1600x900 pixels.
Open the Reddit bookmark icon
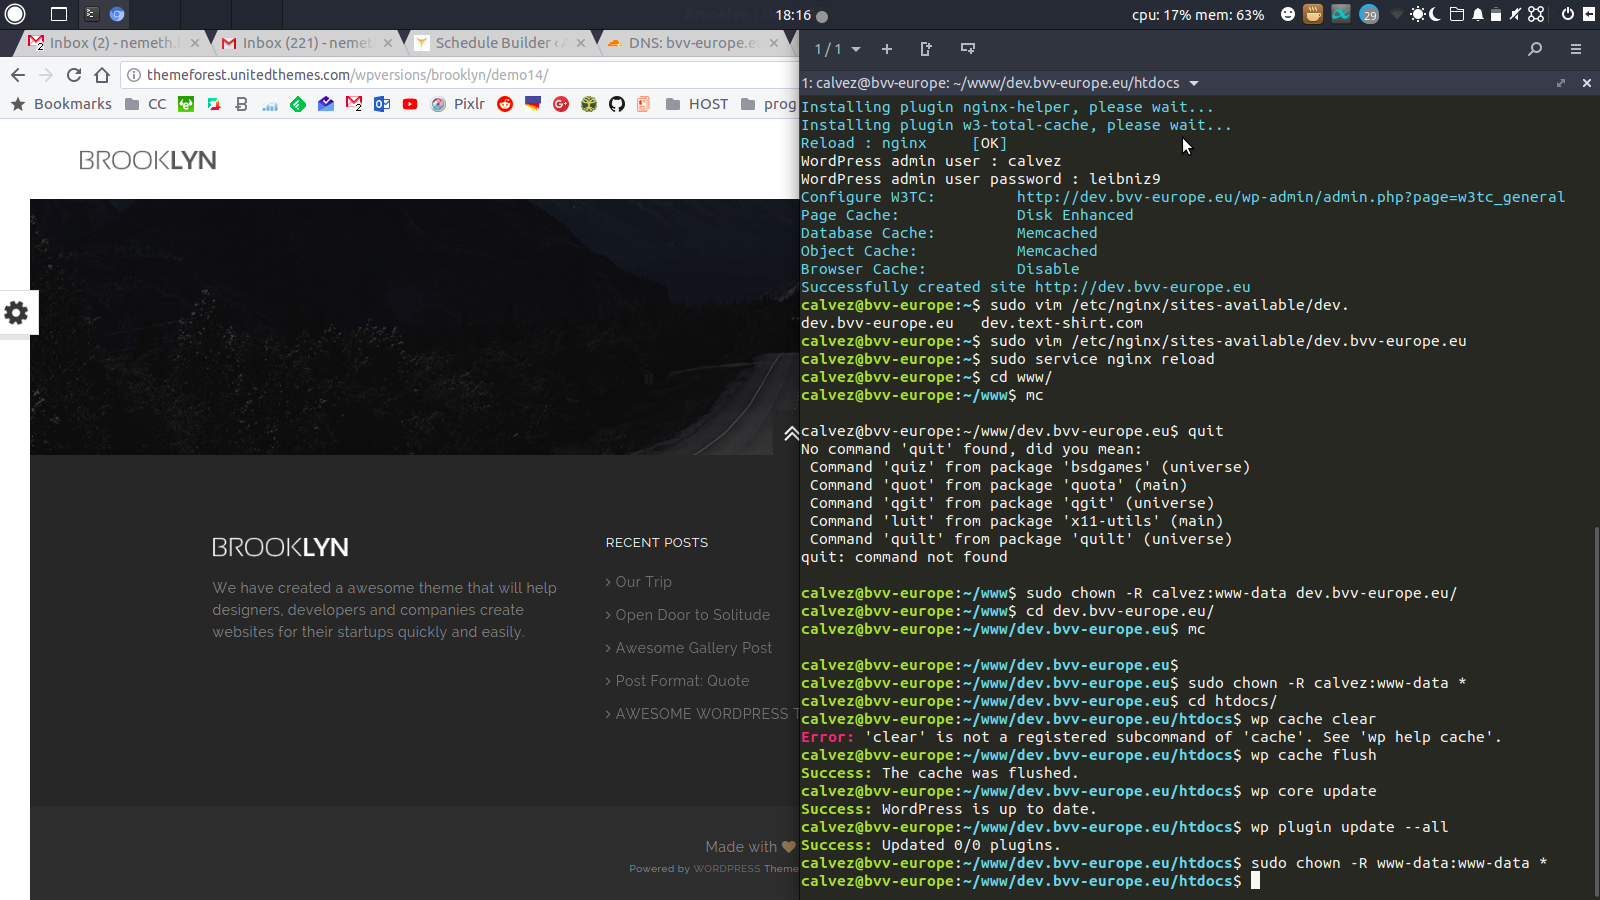pyautogui.click(x=505, y=104)
